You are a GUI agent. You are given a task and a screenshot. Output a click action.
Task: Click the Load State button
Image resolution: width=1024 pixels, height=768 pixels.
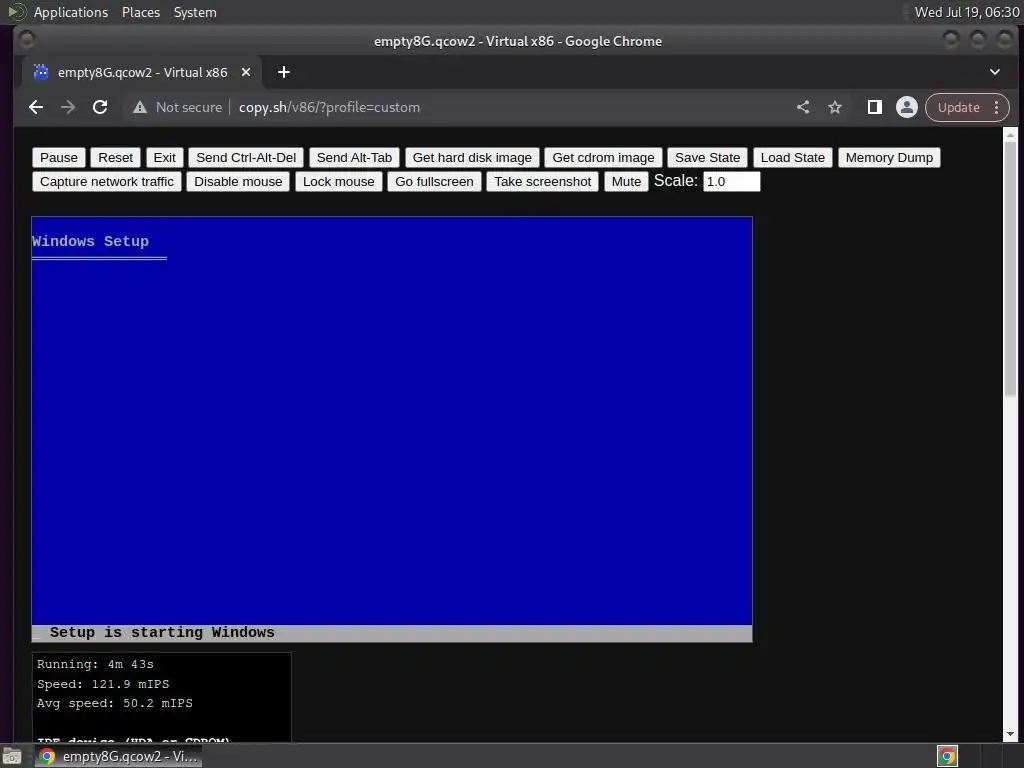793,157
